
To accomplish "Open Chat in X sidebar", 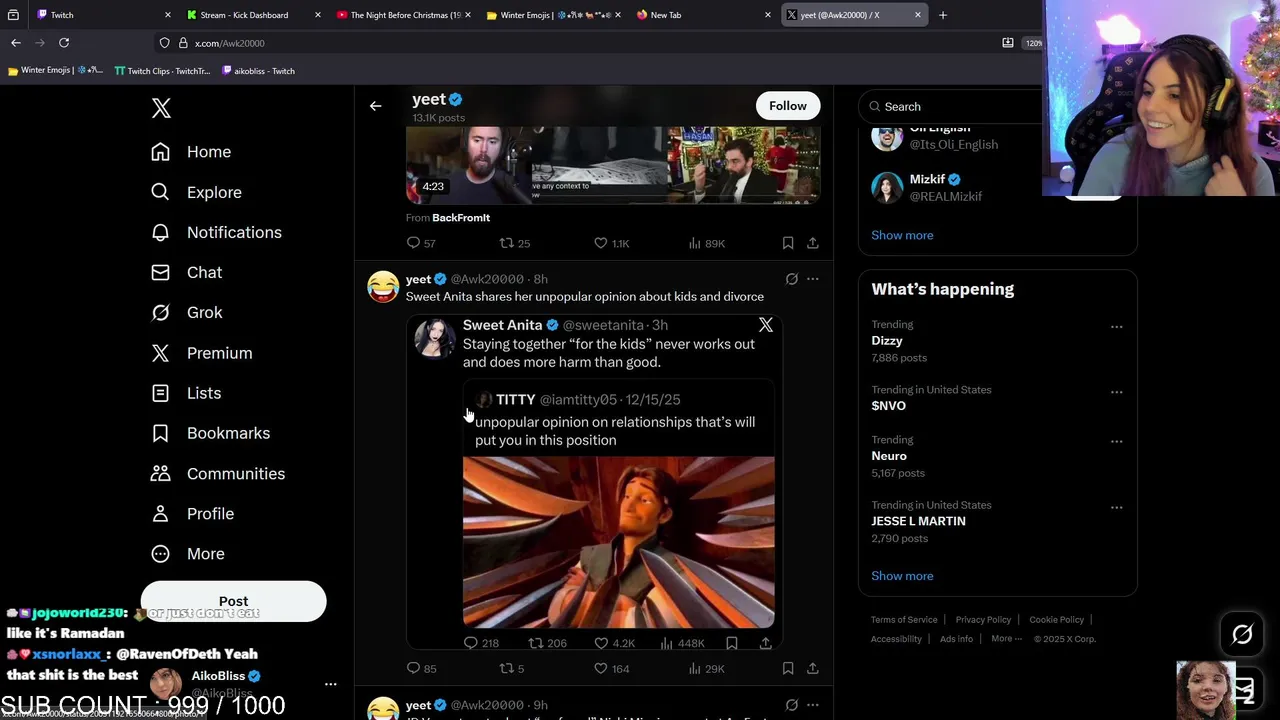I will point(187,272).
